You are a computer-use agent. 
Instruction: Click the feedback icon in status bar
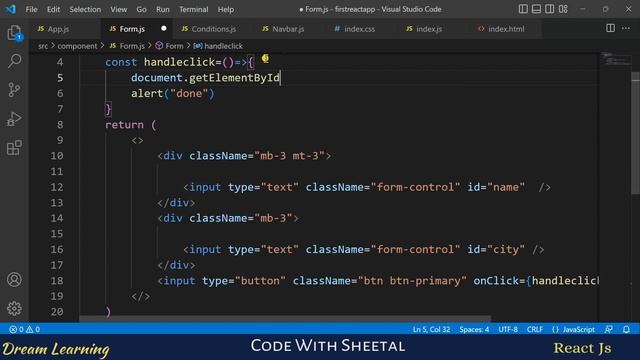pyautogui.click(x=609, y=329)
